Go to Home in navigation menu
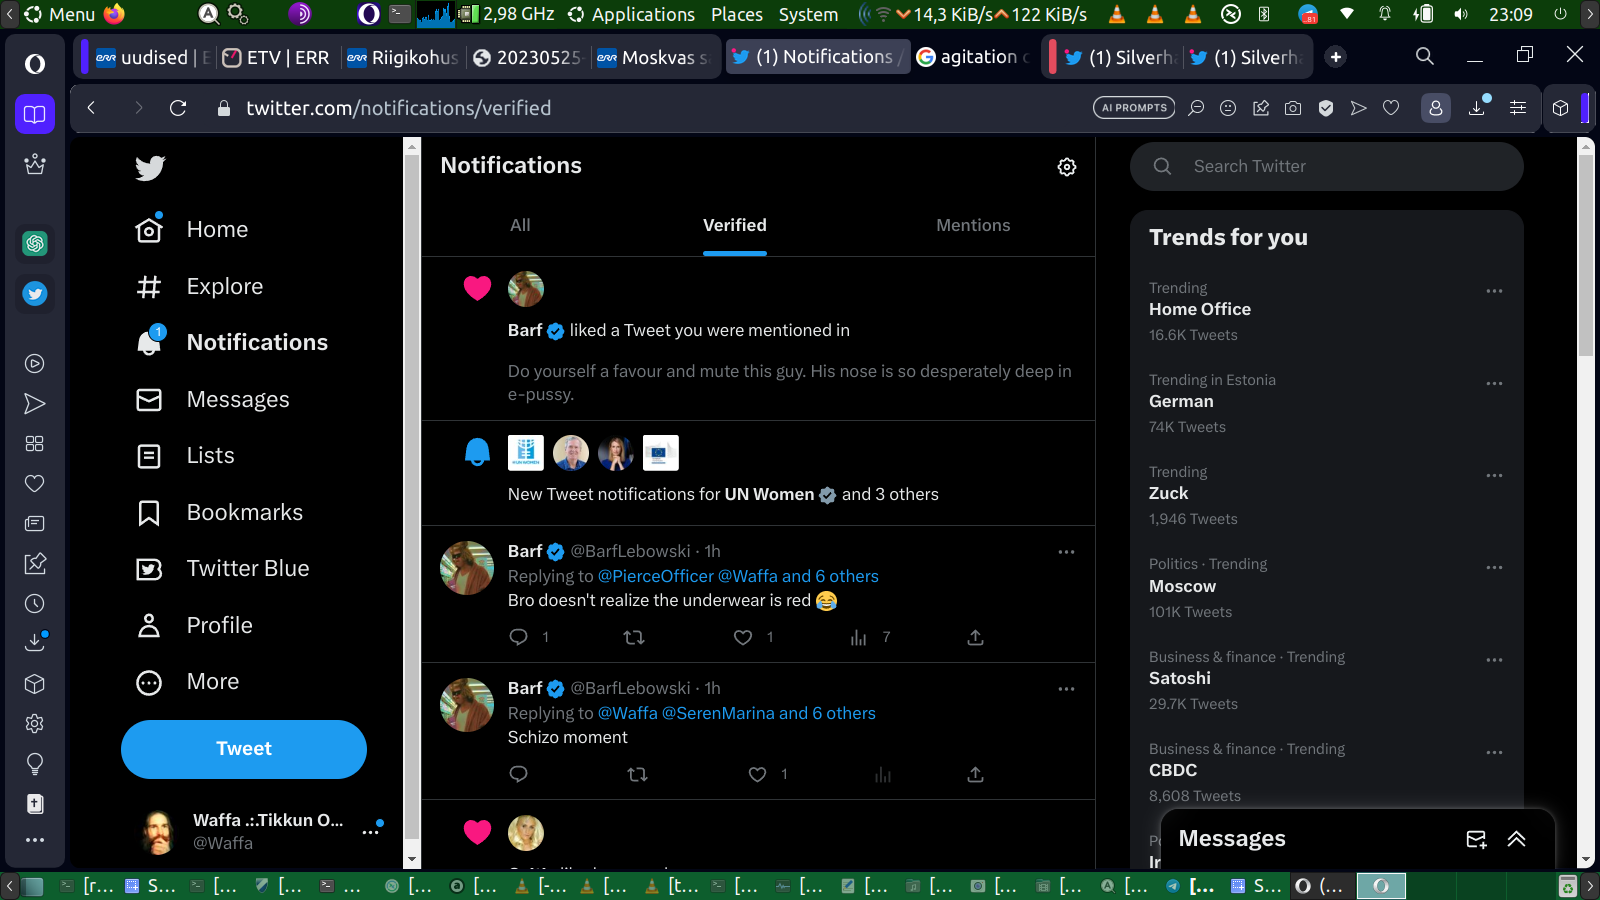1600x900 pixels. (x=193, y=230)
